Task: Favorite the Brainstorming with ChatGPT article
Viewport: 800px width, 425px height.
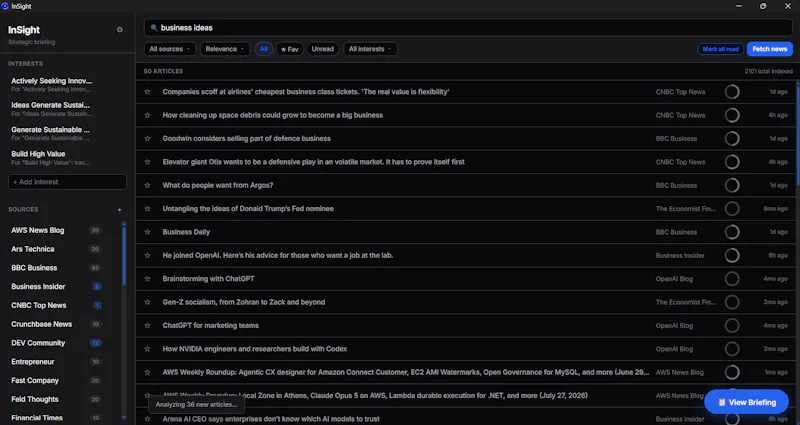Action: pyautogui.click(x=147, y=279)
